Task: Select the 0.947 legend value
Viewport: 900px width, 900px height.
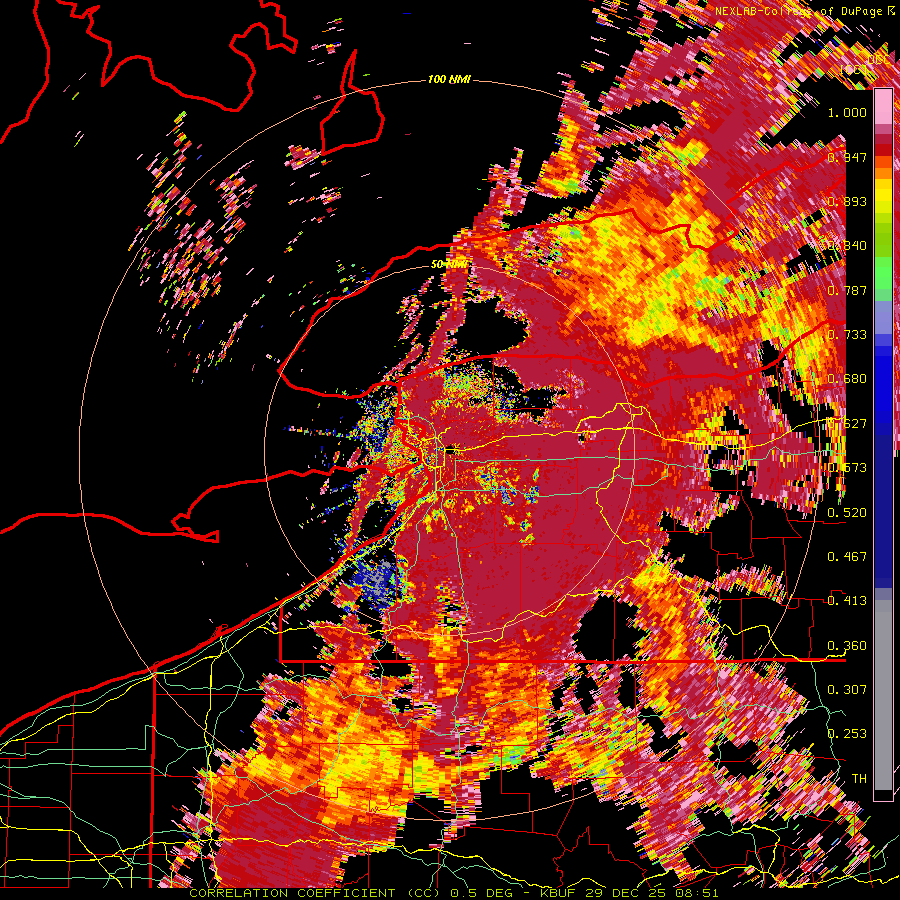Action: tap(847, 157)
